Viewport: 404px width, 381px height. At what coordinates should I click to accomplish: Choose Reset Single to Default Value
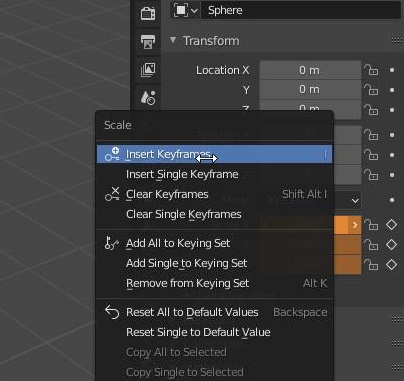[x=214, y=332]
